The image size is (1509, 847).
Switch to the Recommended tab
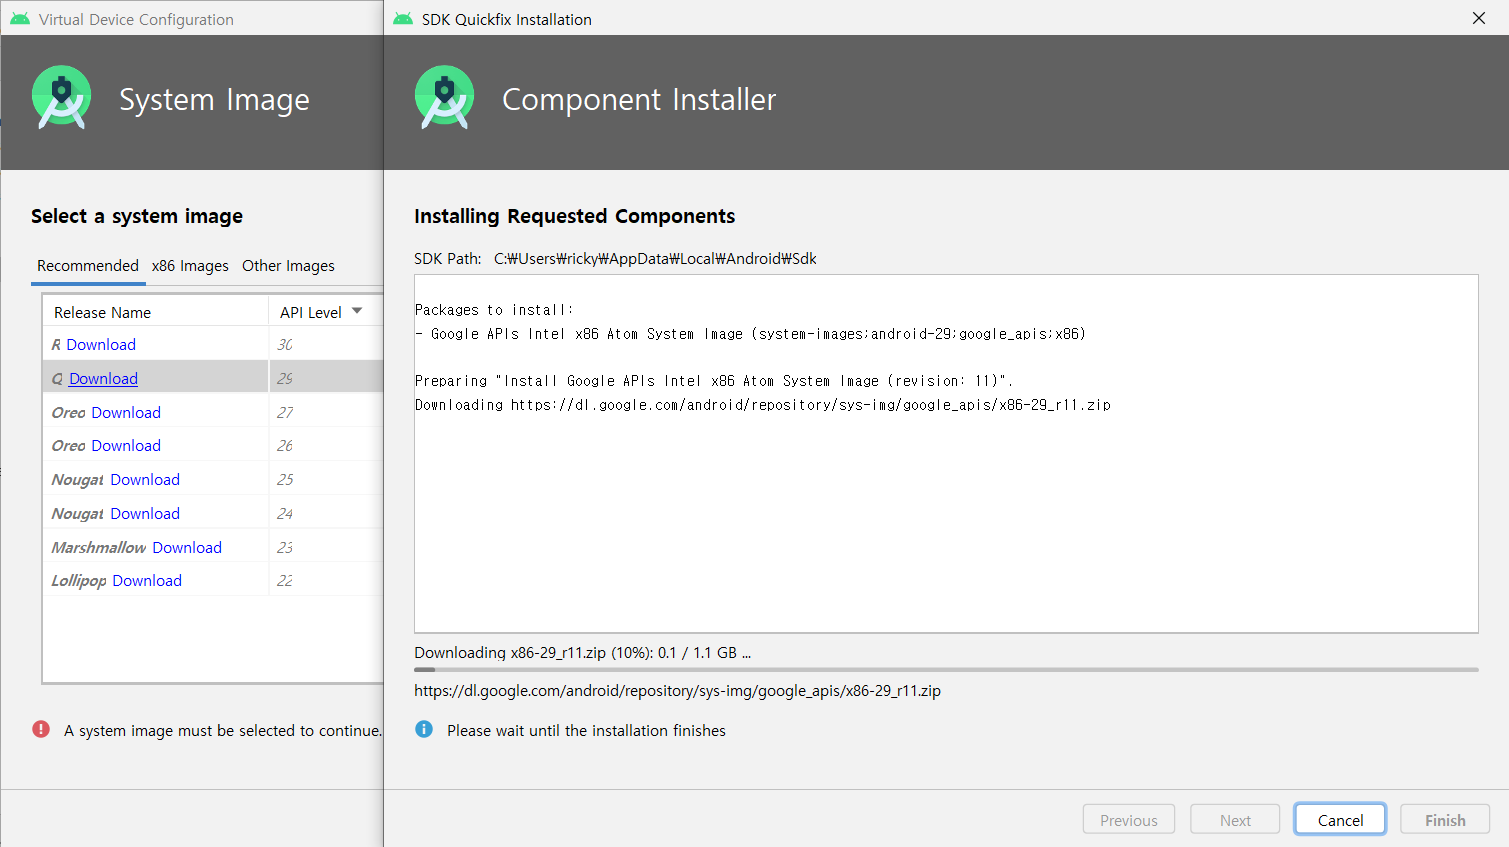88,265
